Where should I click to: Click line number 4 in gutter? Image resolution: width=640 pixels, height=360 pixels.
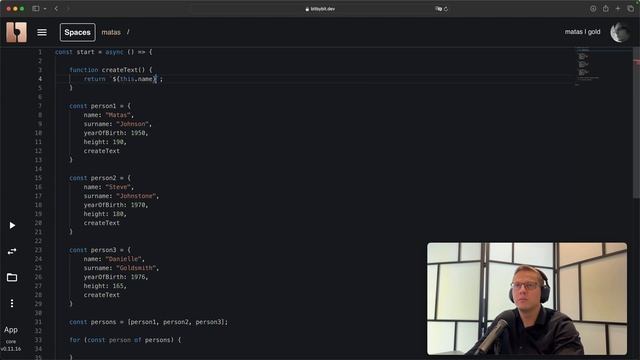tap(40, 79)
